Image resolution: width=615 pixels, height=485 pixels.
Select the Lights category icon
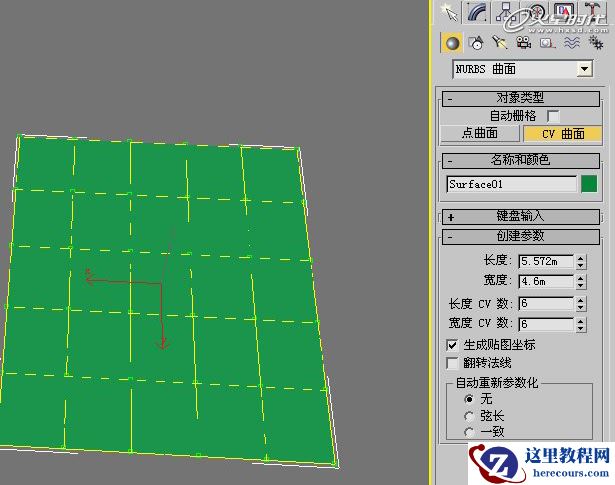(500, 43)
